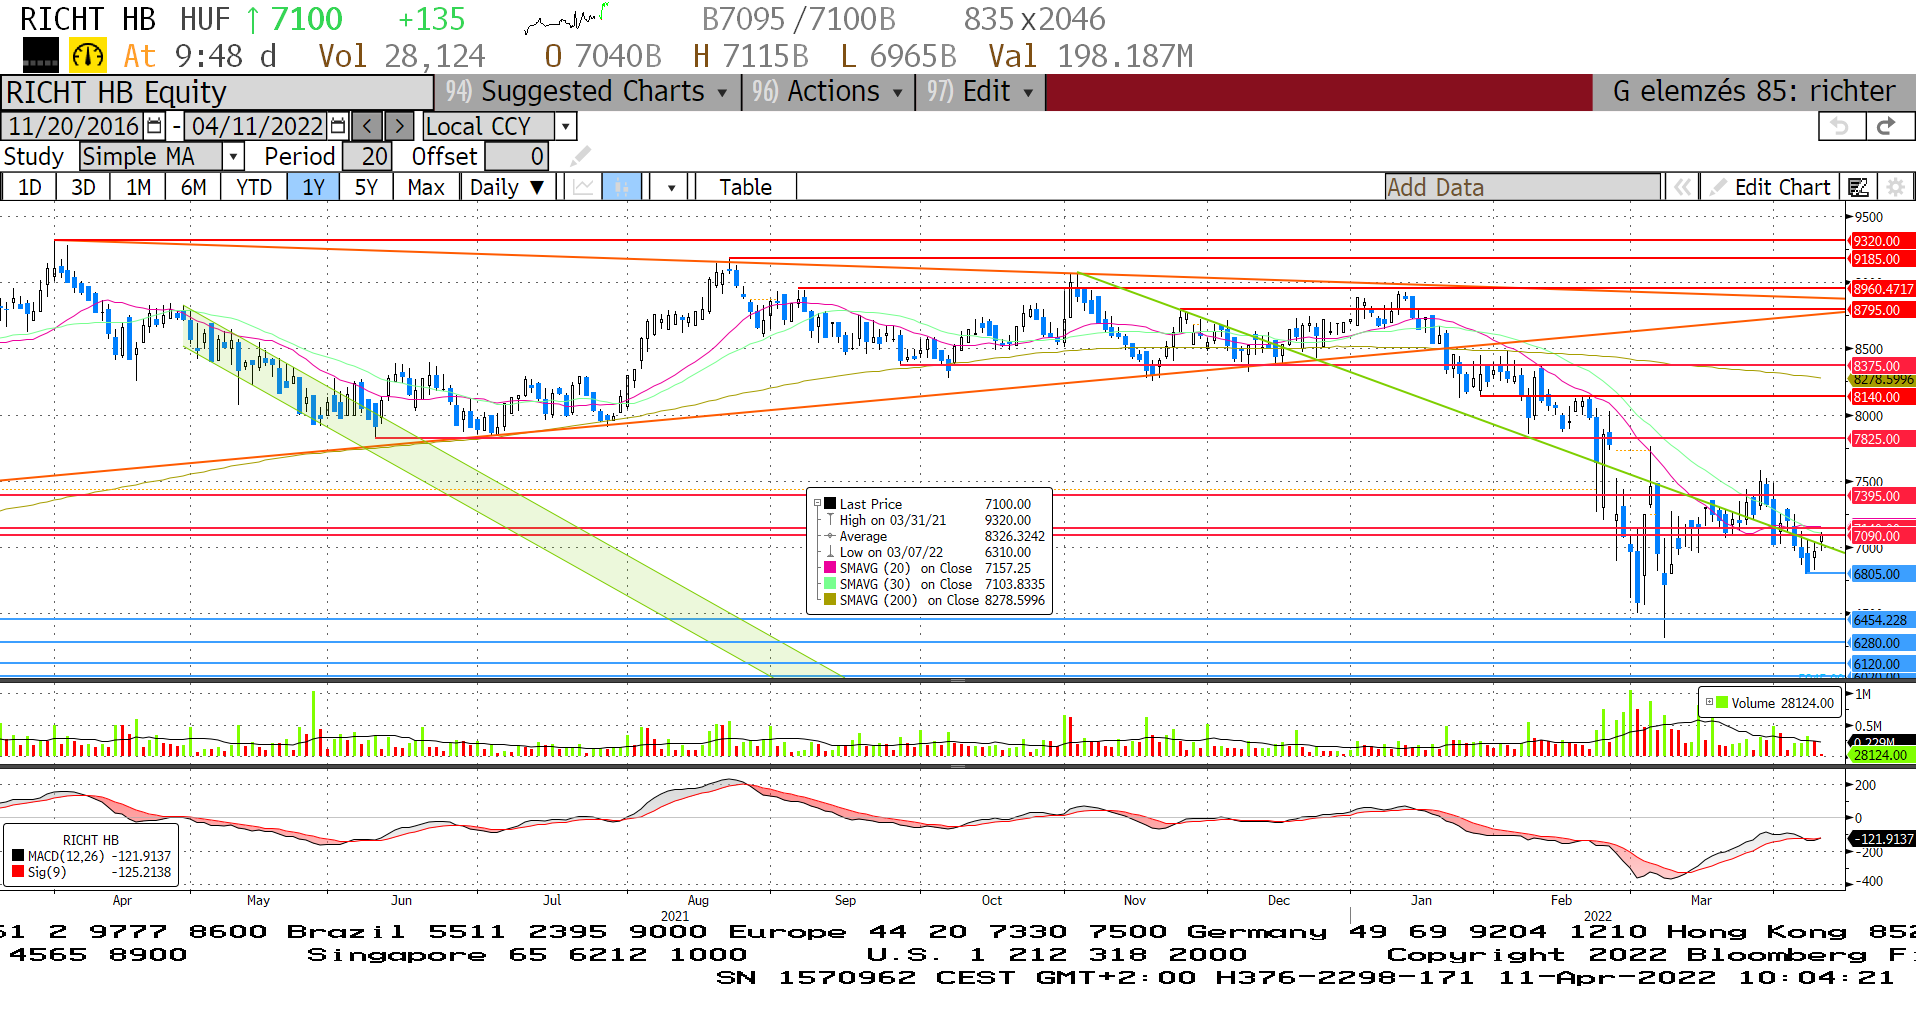1916x1033 pixels.
Task: Select the YTD range tab
Action: [254, 187]
